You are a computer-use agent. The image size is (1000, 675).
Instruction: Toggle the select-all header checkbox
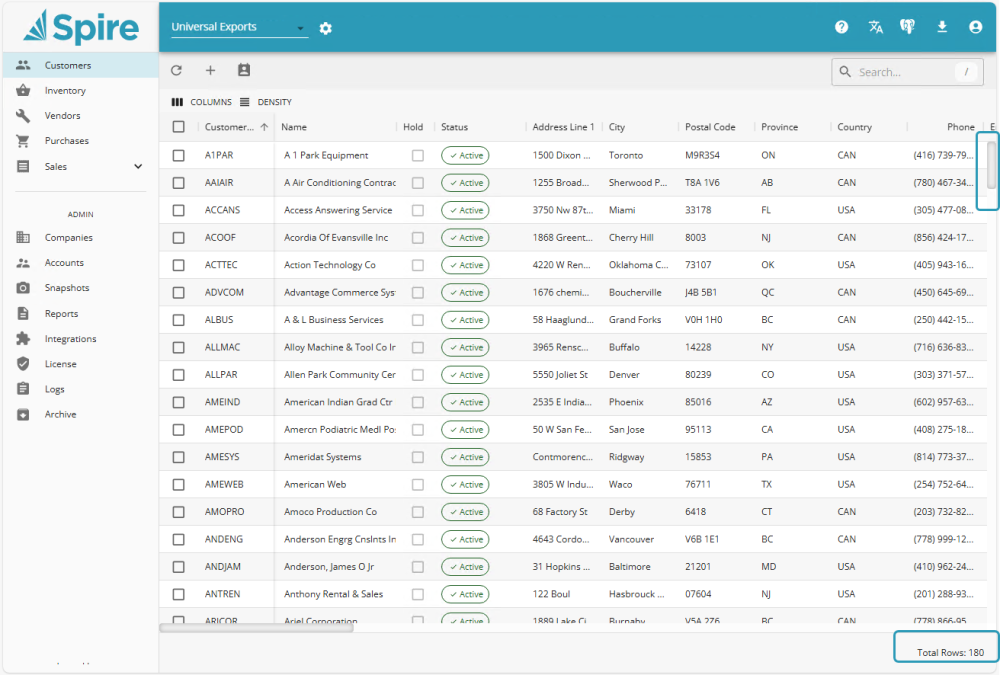click(x=179, y=127)
